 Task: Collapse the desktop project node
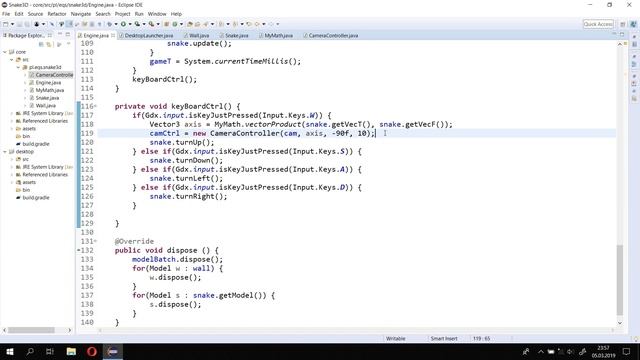coord(5,151)
